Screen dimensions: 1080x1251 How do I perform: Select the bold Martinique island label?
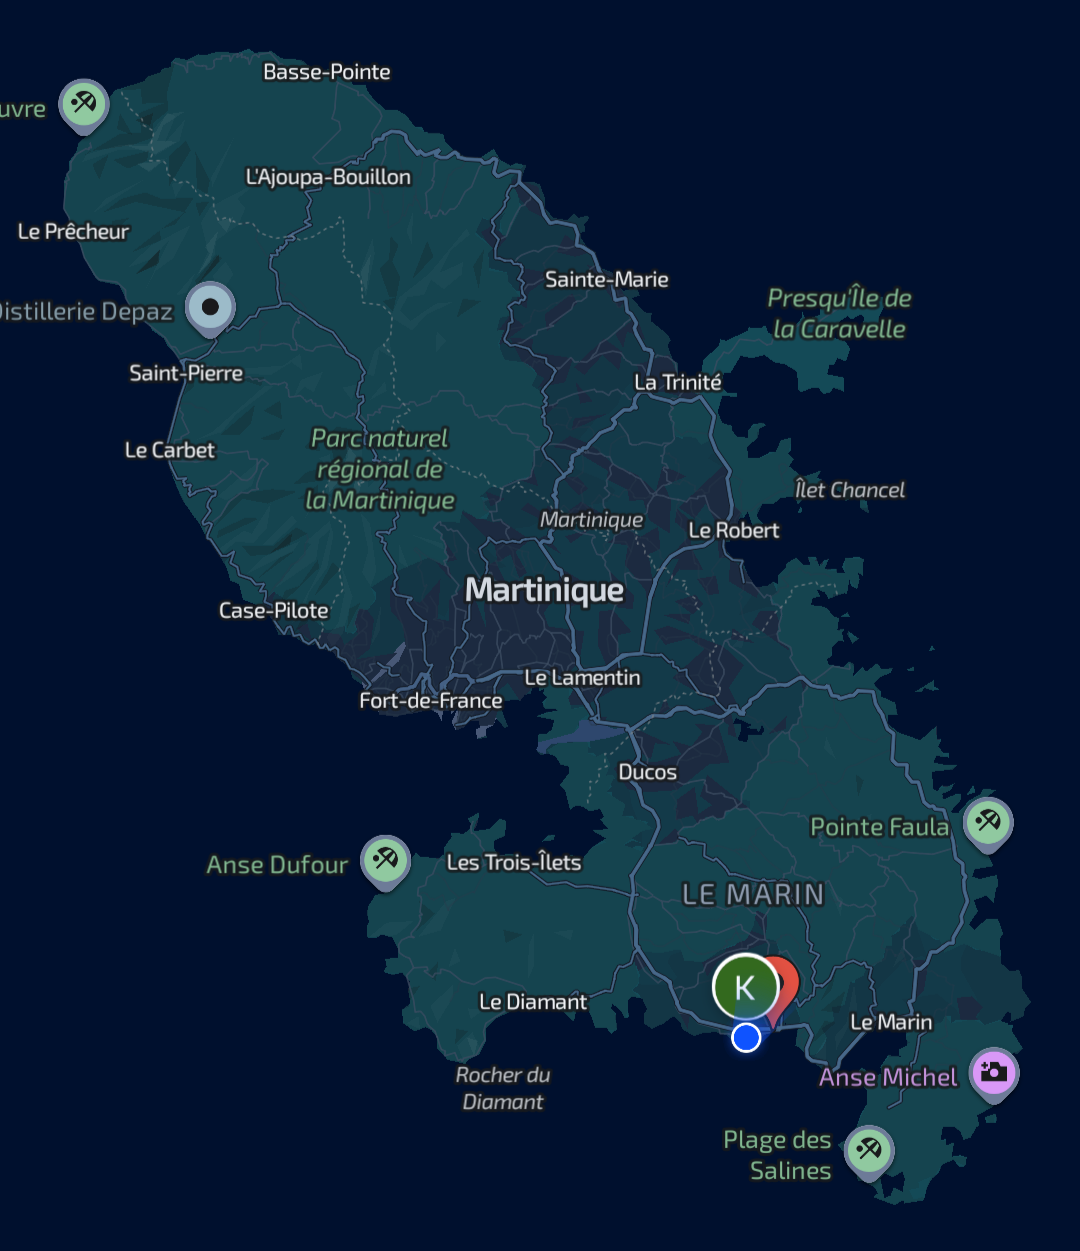pyautogui.click(x=544, y=590)
